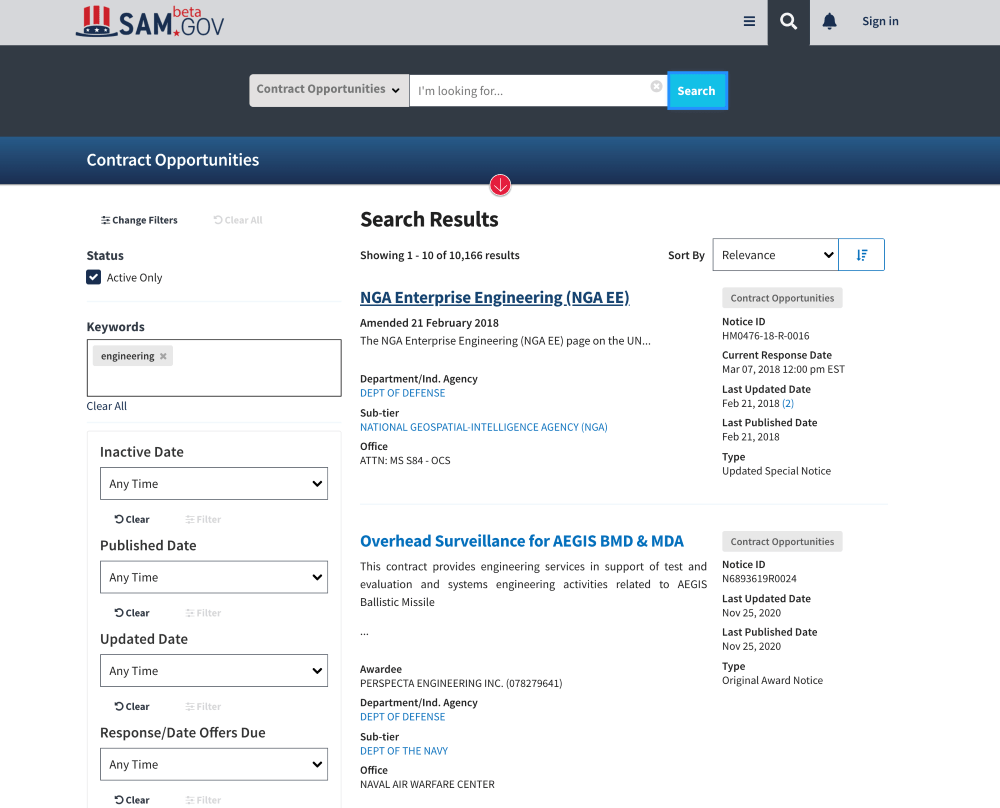Click Filter under Inactive Date

[x=203, y=519]
